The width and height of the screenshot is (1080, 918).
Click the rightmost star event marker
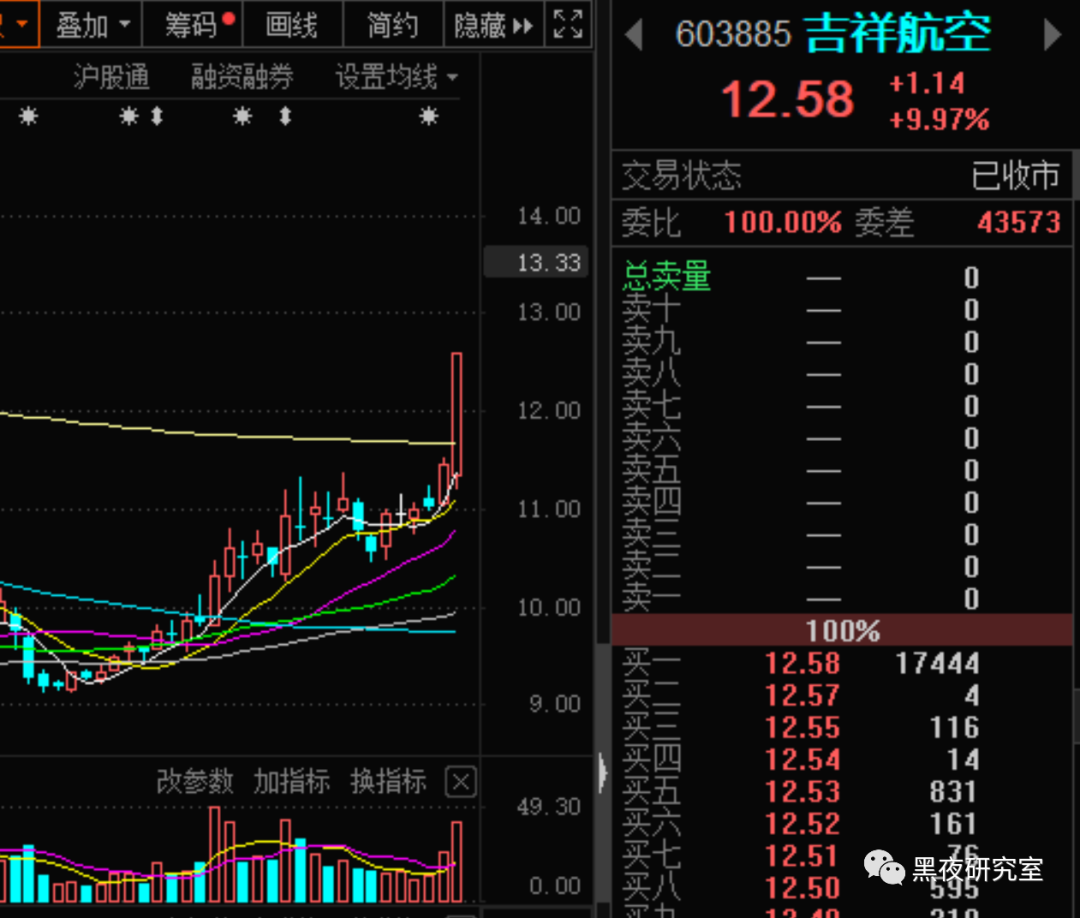pyautogui.click(x=428, y=116)
